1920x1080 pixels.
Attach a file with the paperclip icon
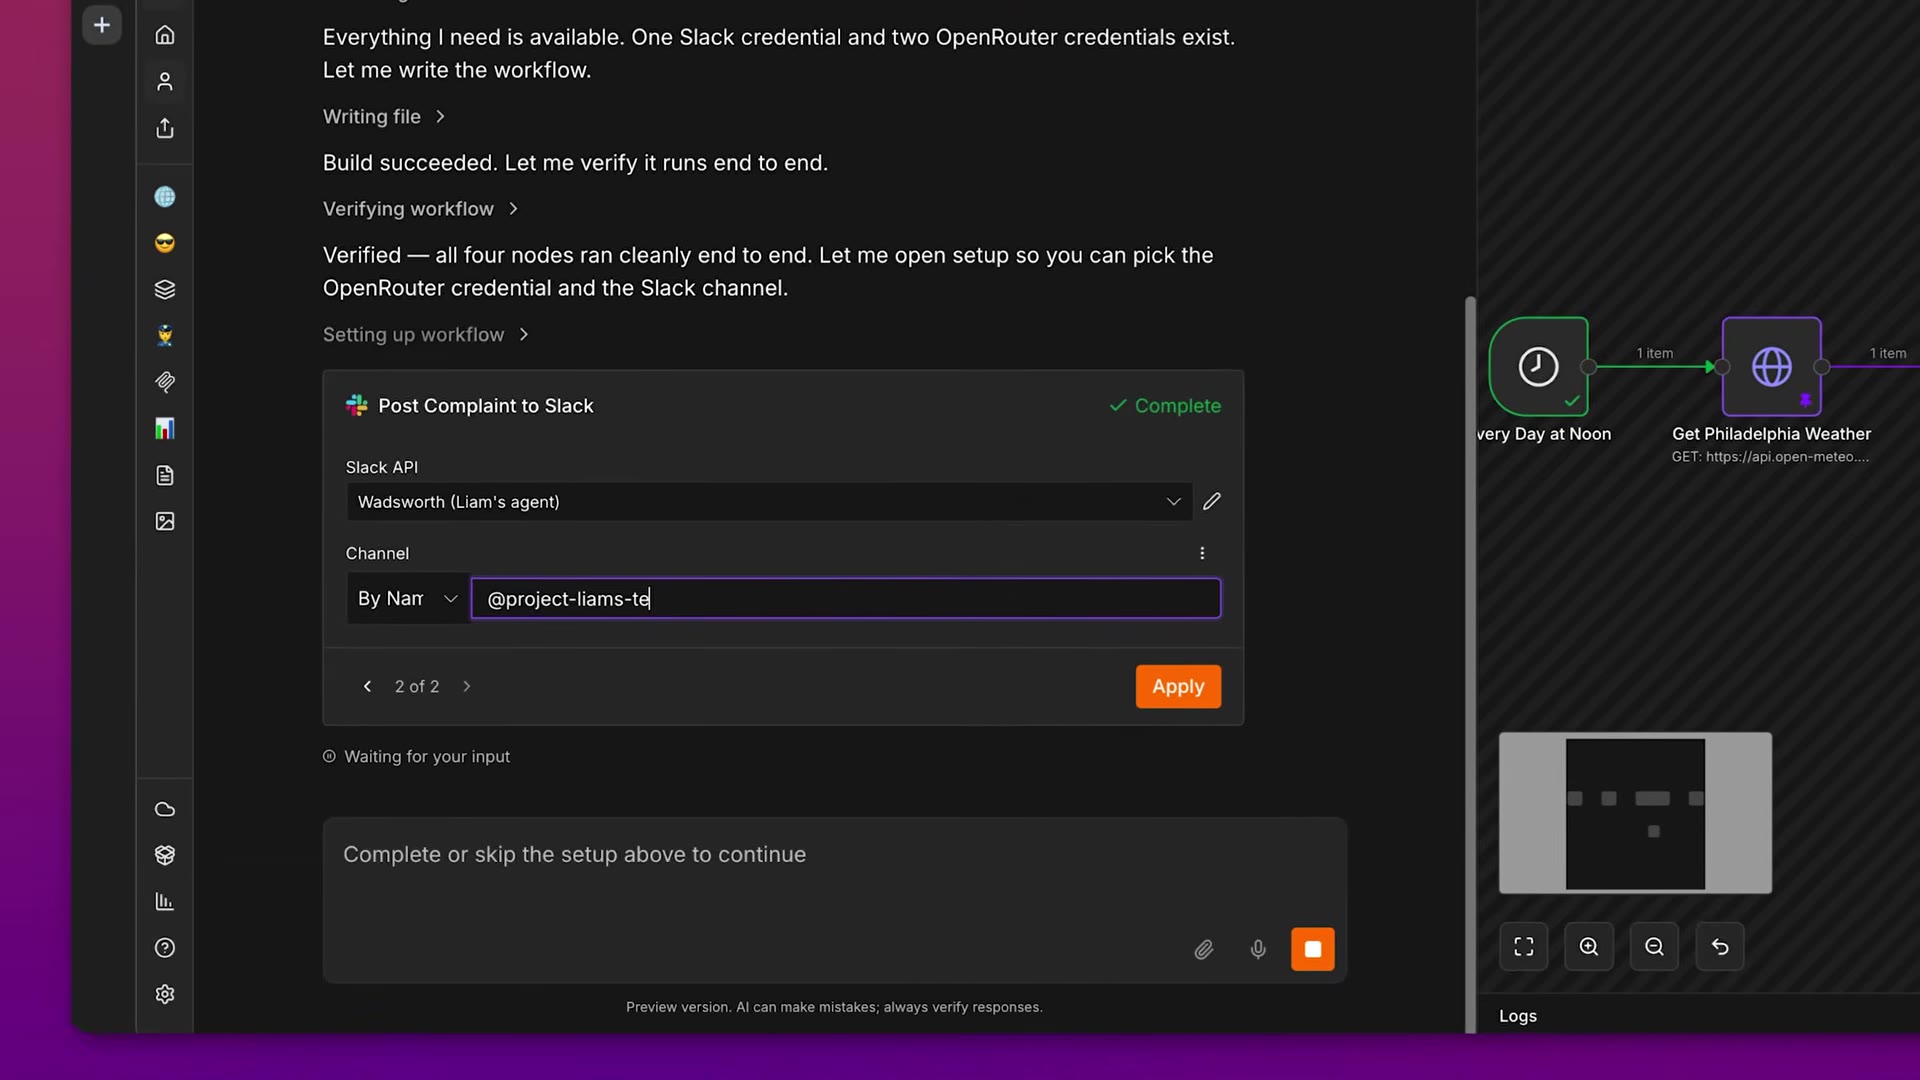coord(1204,949)
